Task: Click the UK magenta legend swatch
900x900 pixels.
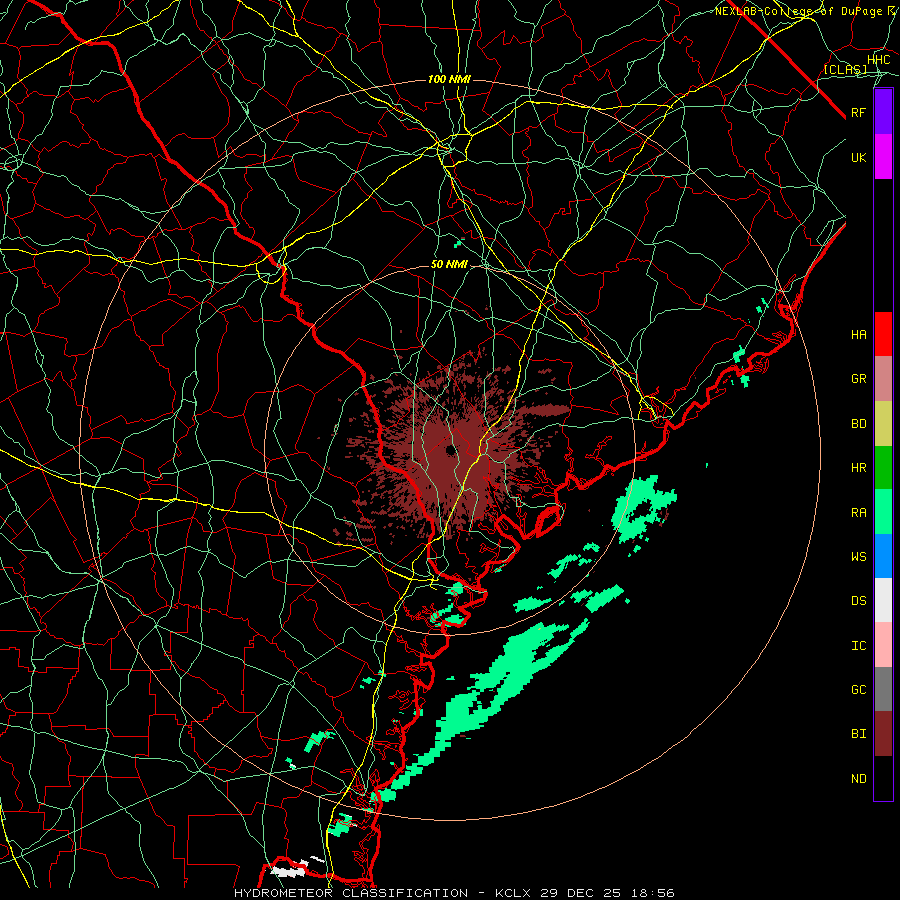Action: (883, 157)
